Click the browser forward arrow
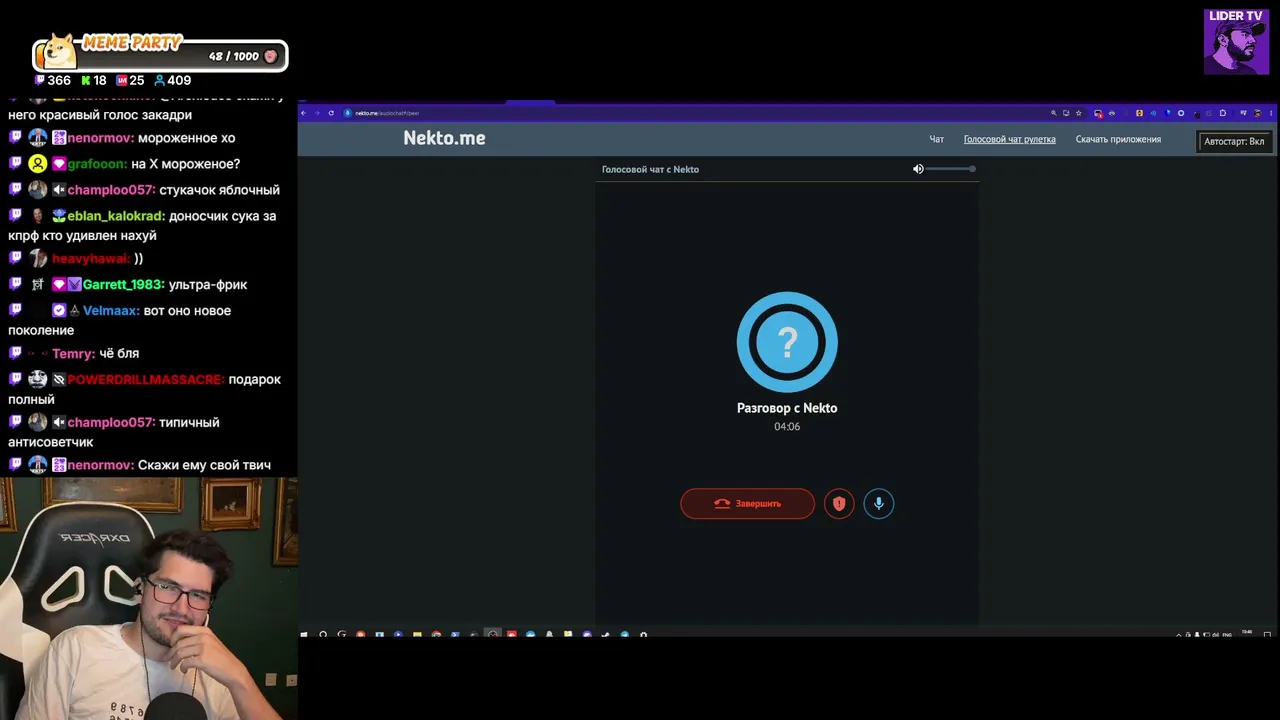 [x=317, y=113]
